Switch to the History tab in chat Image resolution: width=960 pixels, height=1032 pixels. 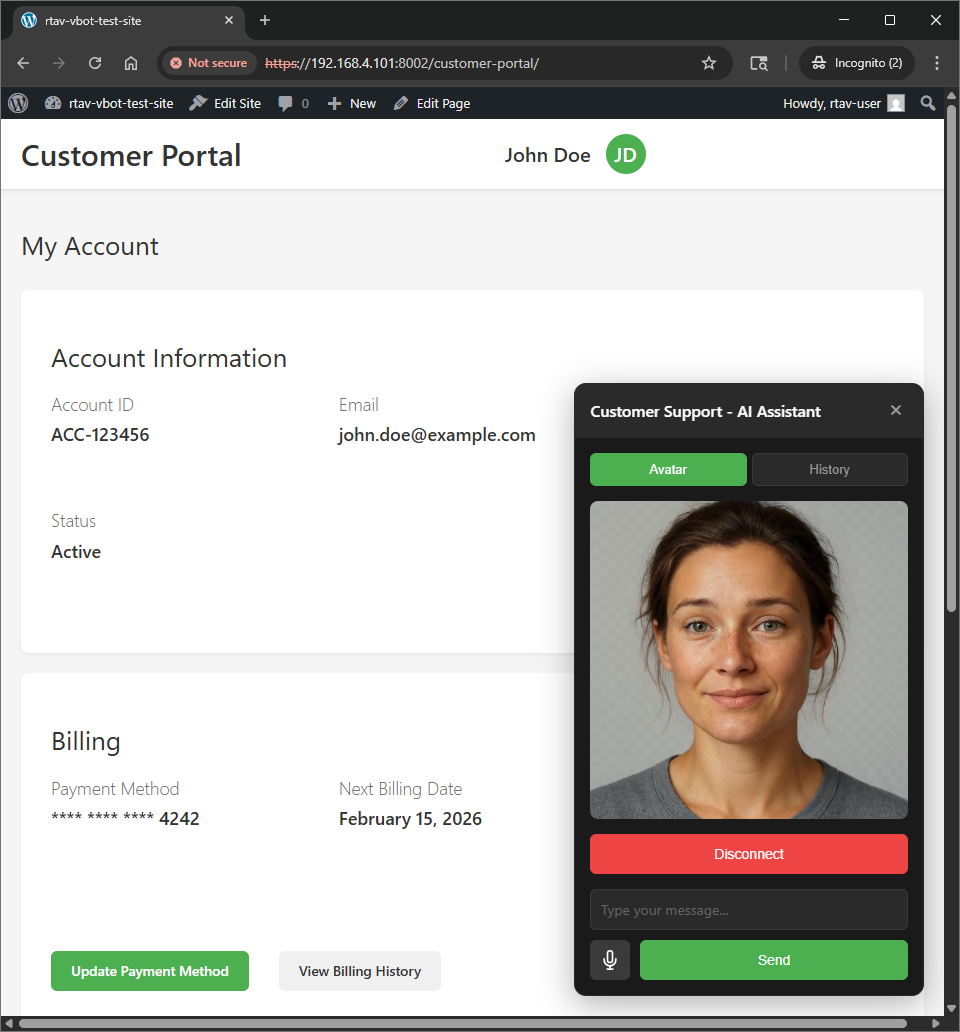(x=829, y=469)
